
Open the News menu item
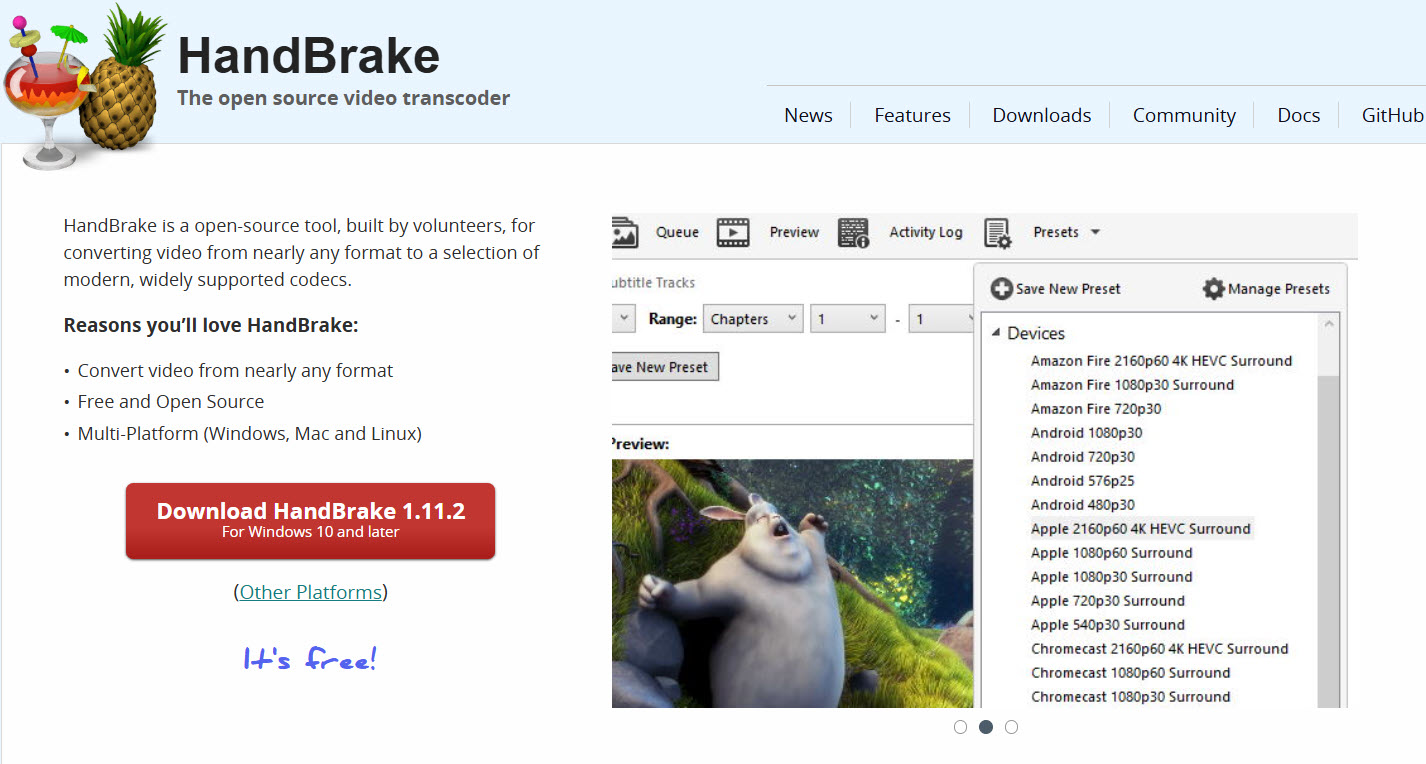(808, 115)
